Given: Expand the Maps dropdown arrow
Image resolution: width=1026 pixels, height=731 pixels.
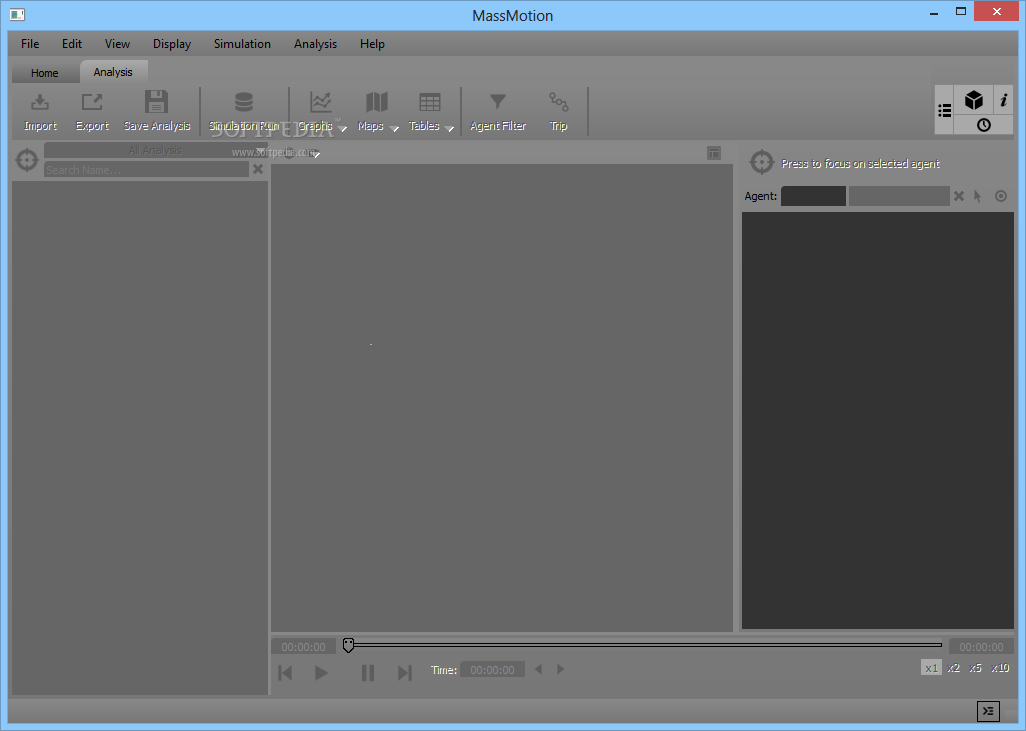Looking at the screenshot, I should [394, 128].
